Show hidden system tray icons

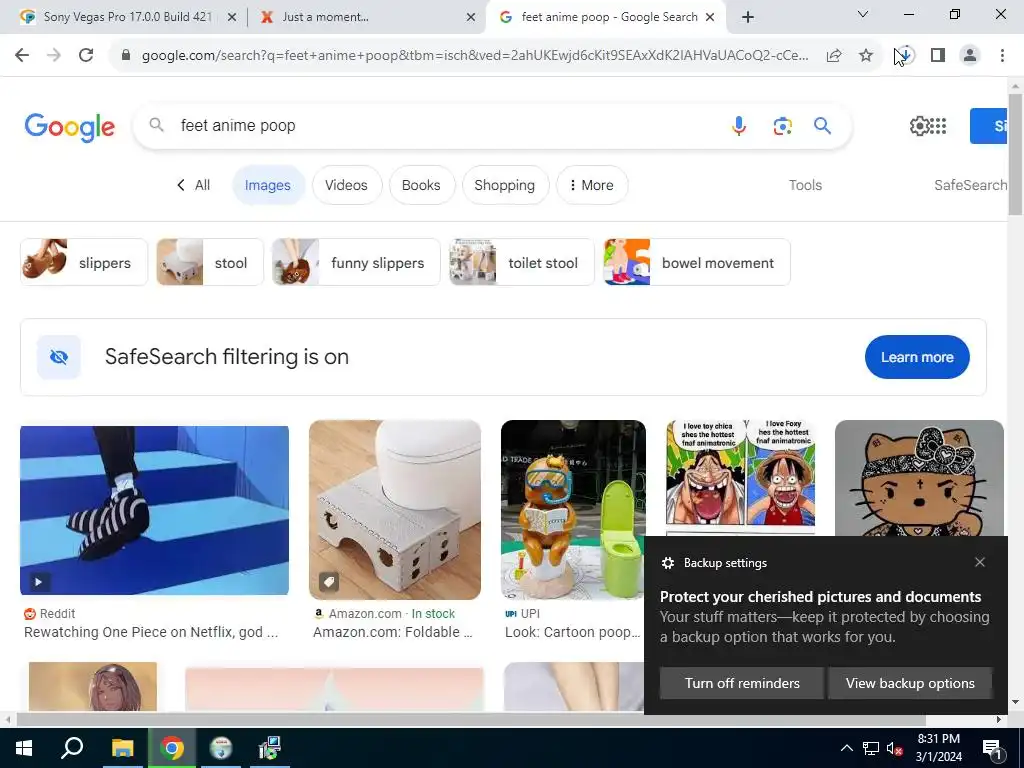[x=846, y=748]
